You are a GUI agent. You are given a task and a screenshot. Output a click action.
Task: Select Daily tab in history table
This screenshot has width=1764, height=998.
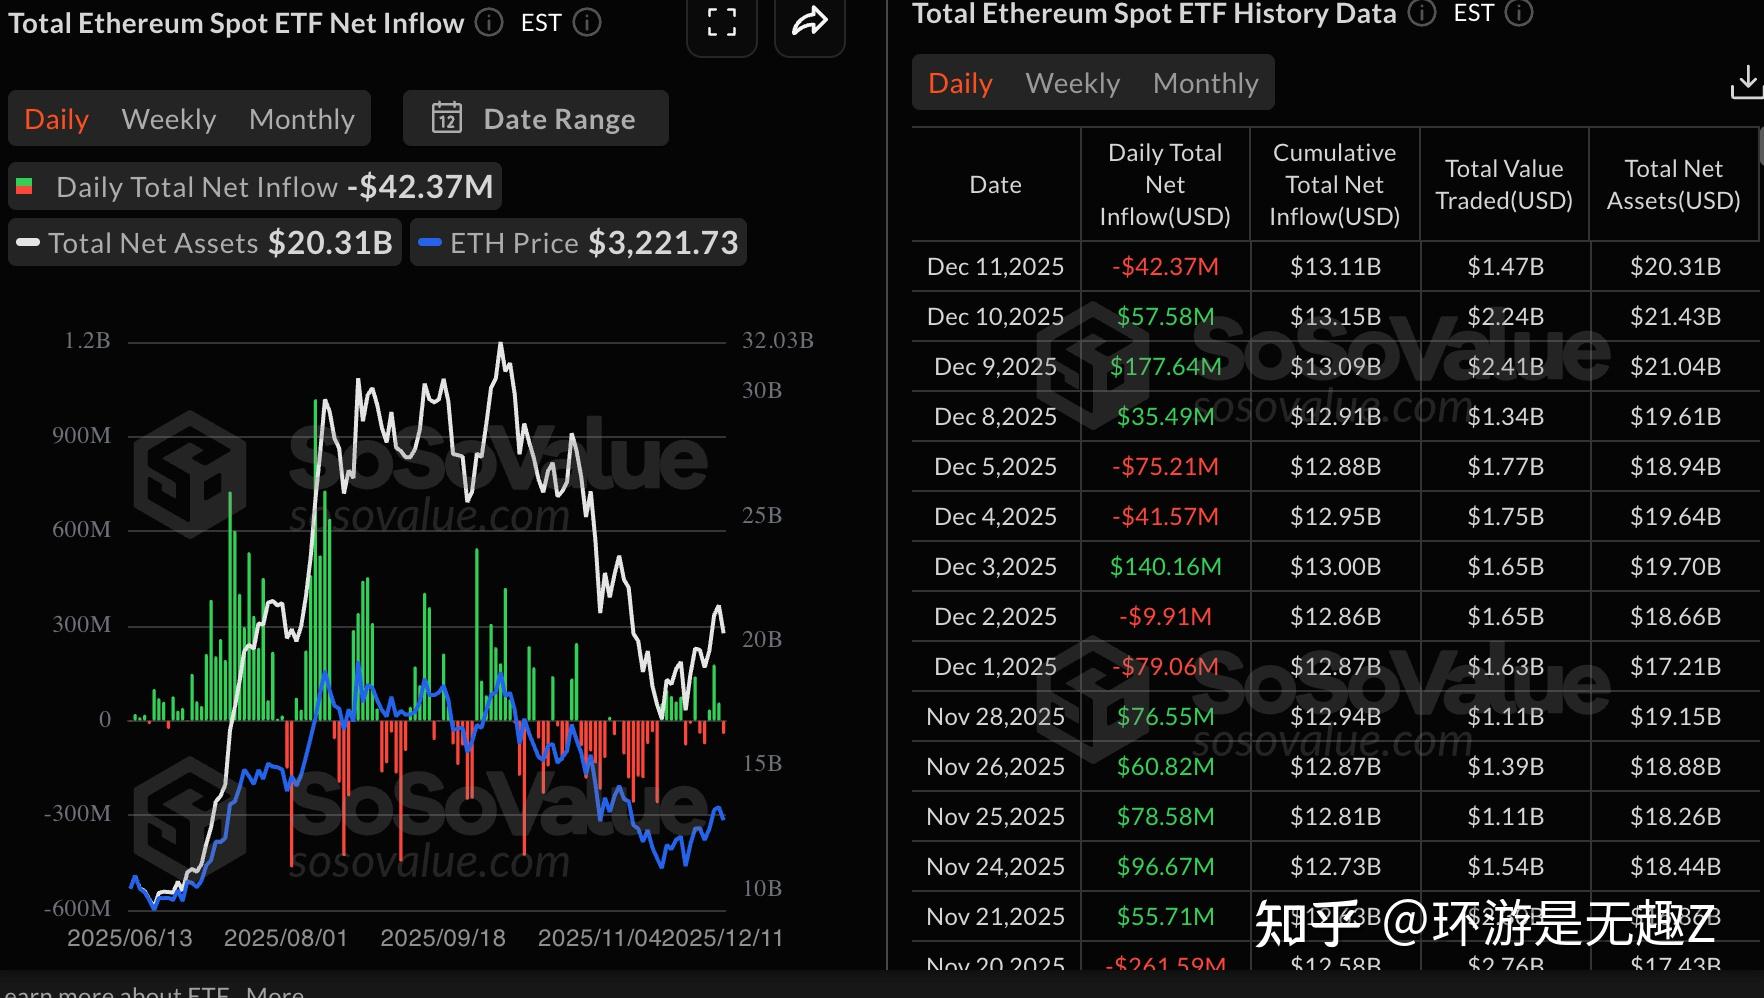(x=960, y=83)
